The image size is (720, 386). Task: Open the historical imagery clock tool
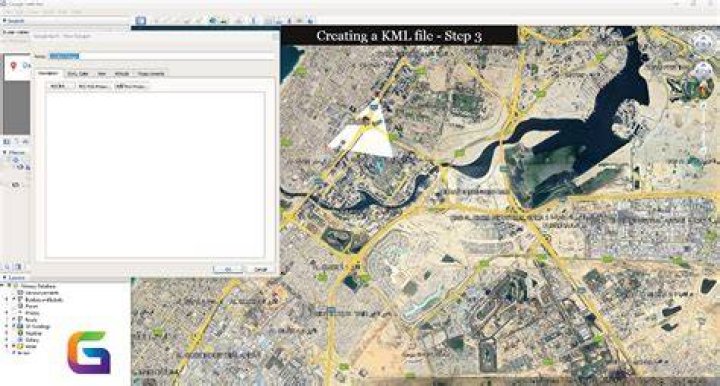point(213,21)
